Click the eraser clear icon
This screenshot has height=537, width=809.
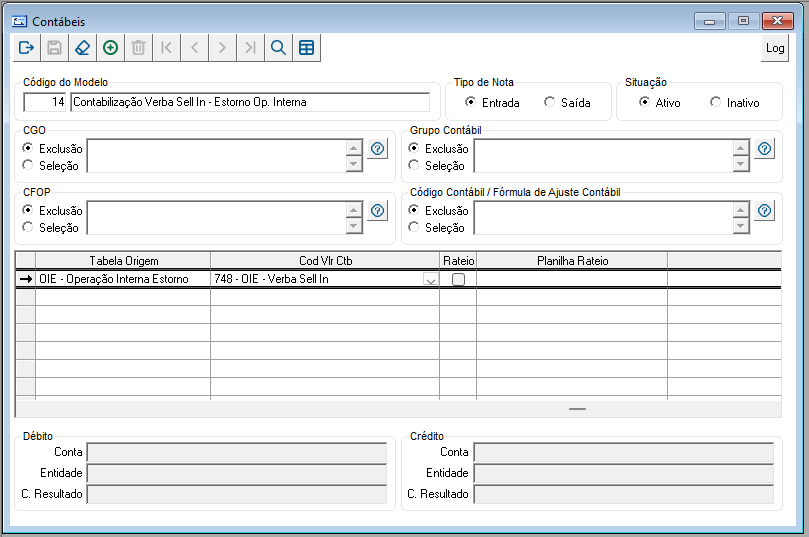pos(83,48)
